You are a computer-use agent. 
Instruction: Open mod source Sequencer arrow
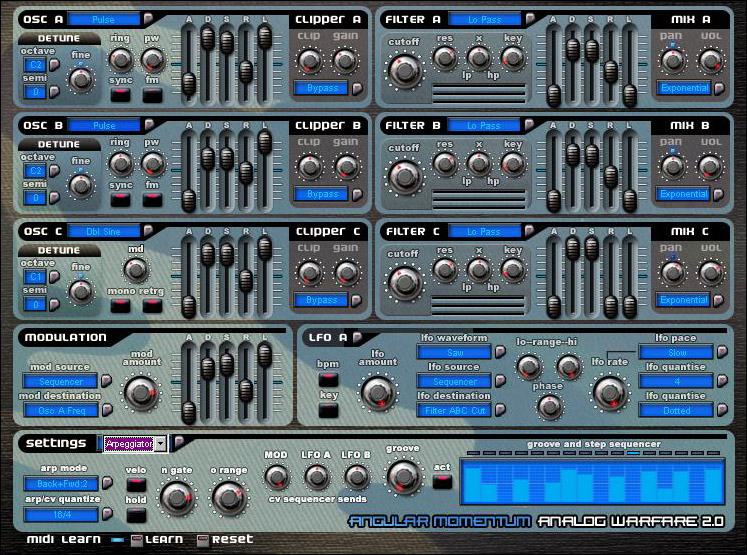pyautogui.click(x=106, y=381)
